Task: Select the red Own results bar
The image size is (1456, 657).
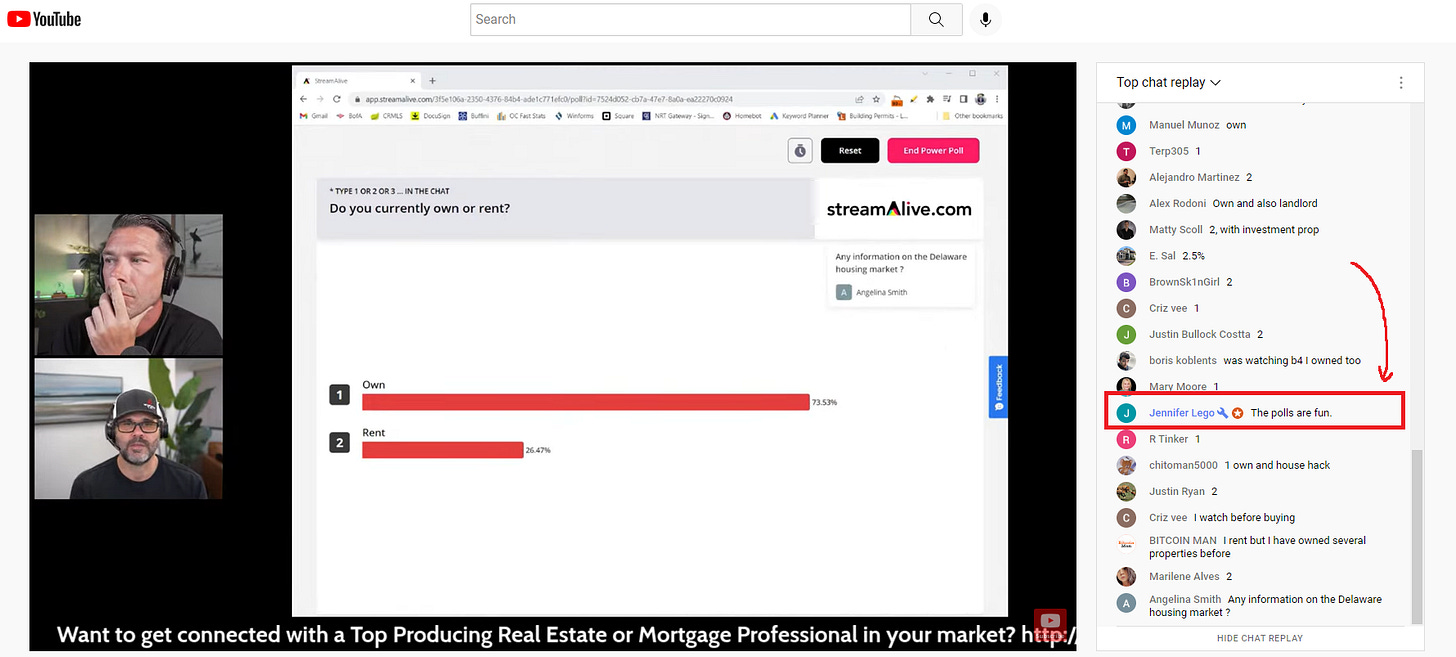Action: point(585,402)
